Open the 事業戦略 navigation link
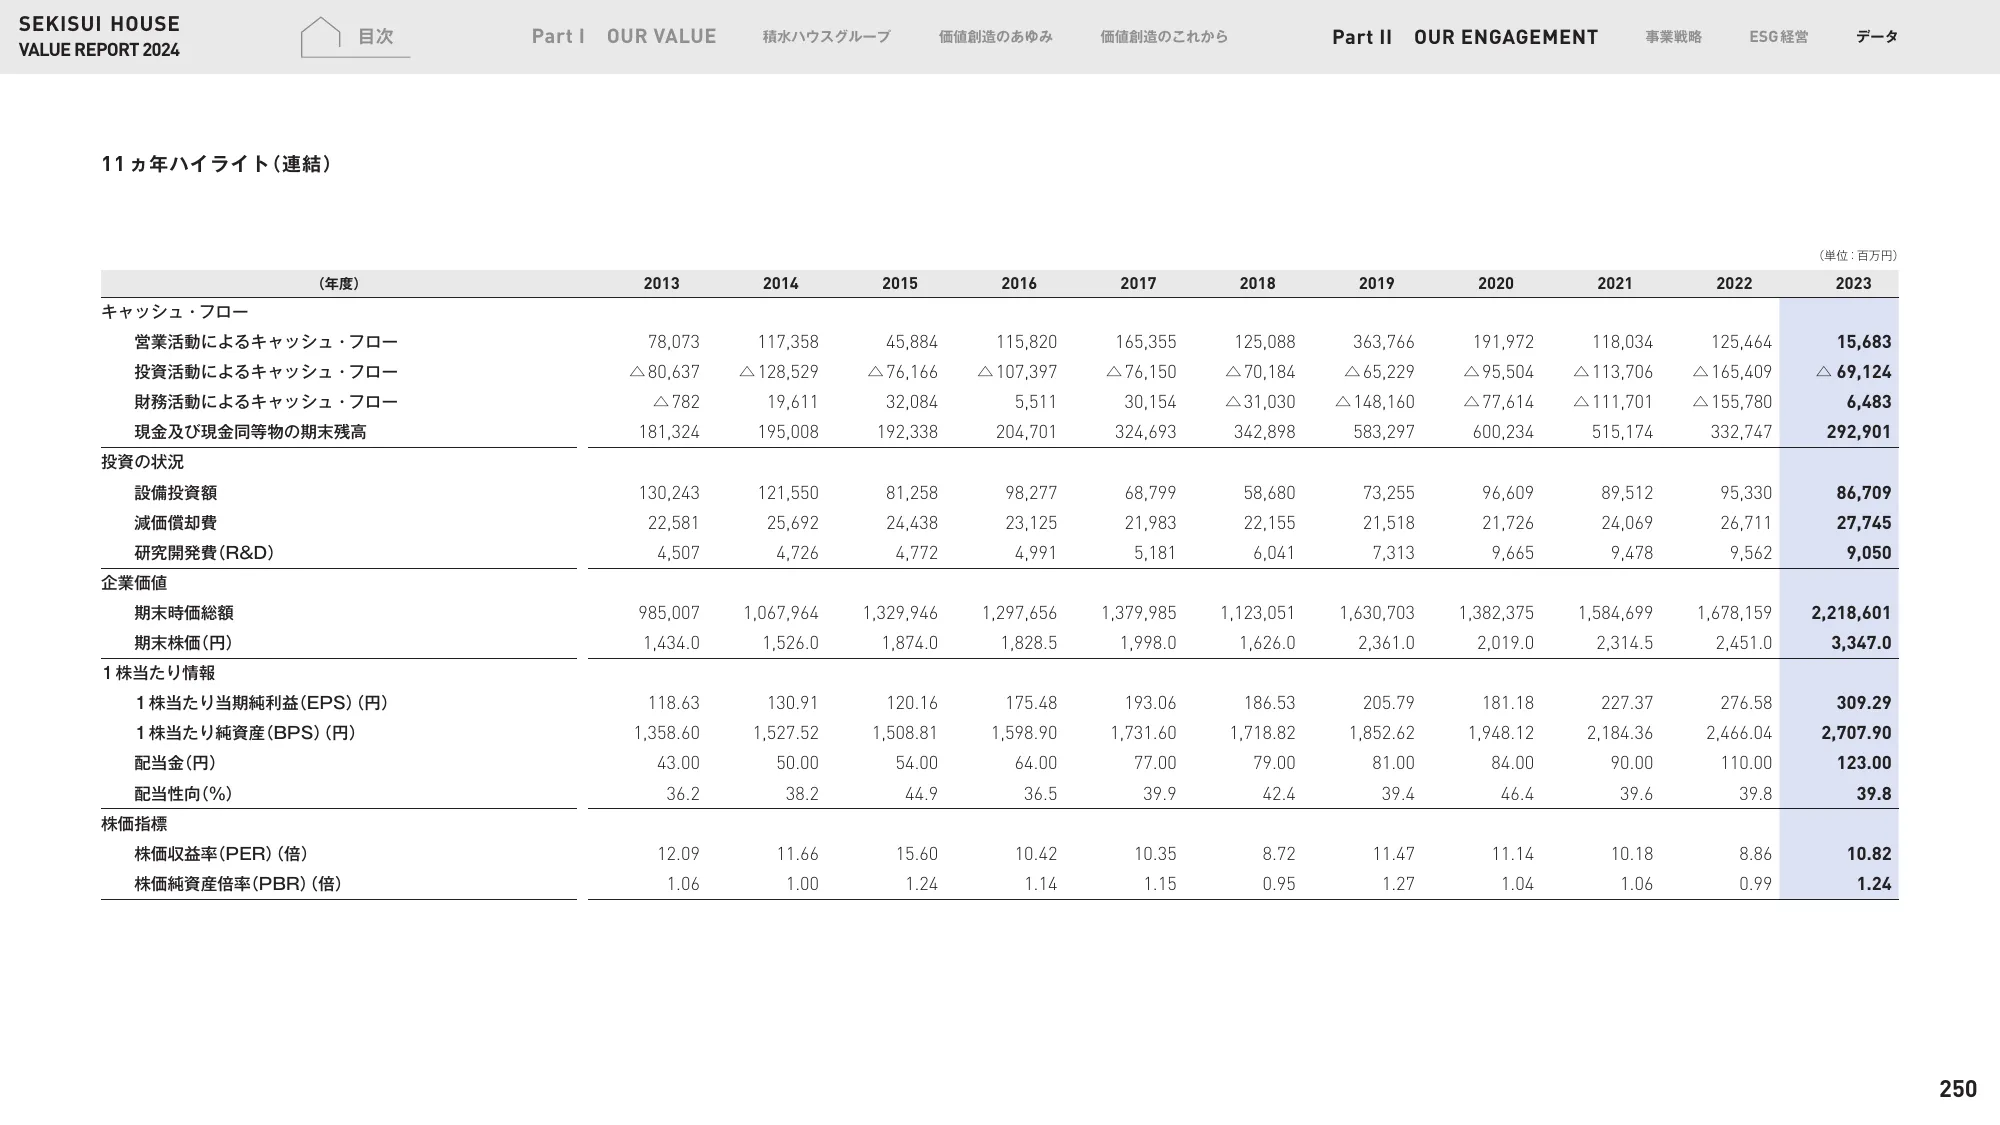 point(1673,37)
